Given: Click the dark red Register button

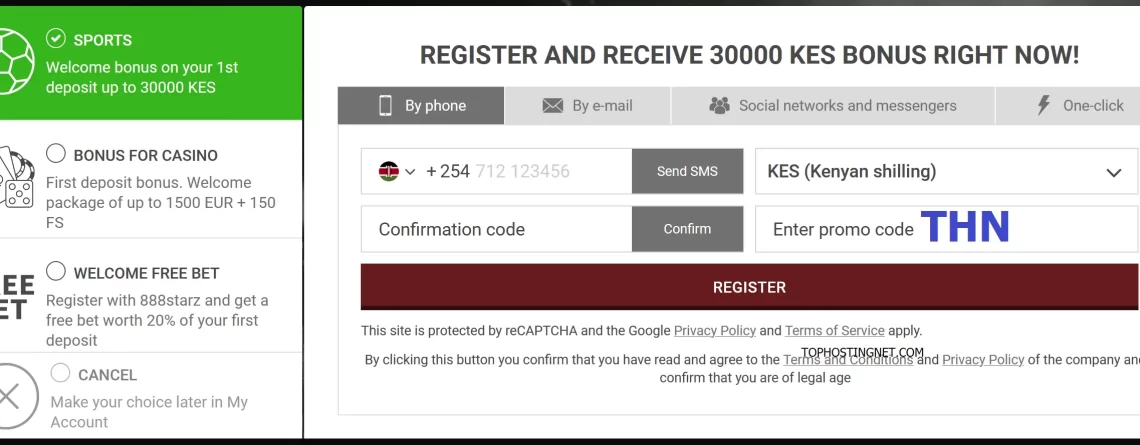Looking at the screenshot, I should [x=750, y=286].
